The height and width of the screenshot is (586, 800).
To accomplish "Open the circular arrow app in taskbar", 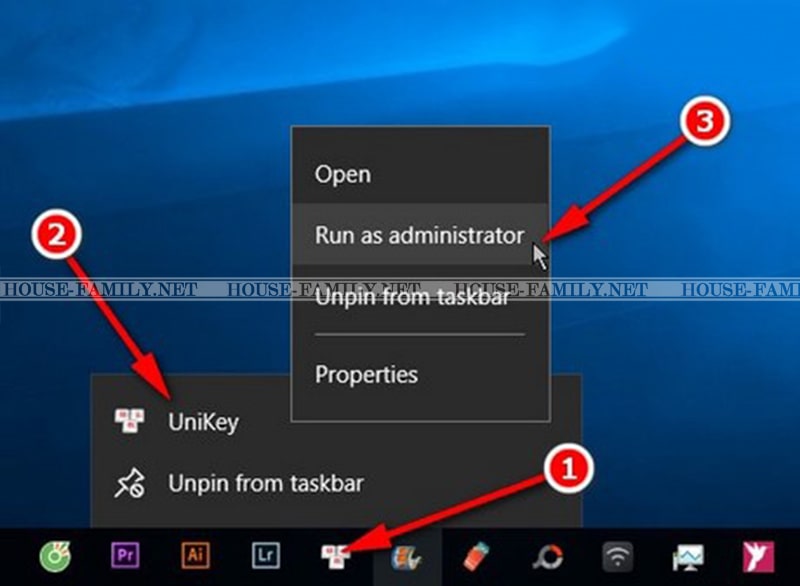I will 547,556.
